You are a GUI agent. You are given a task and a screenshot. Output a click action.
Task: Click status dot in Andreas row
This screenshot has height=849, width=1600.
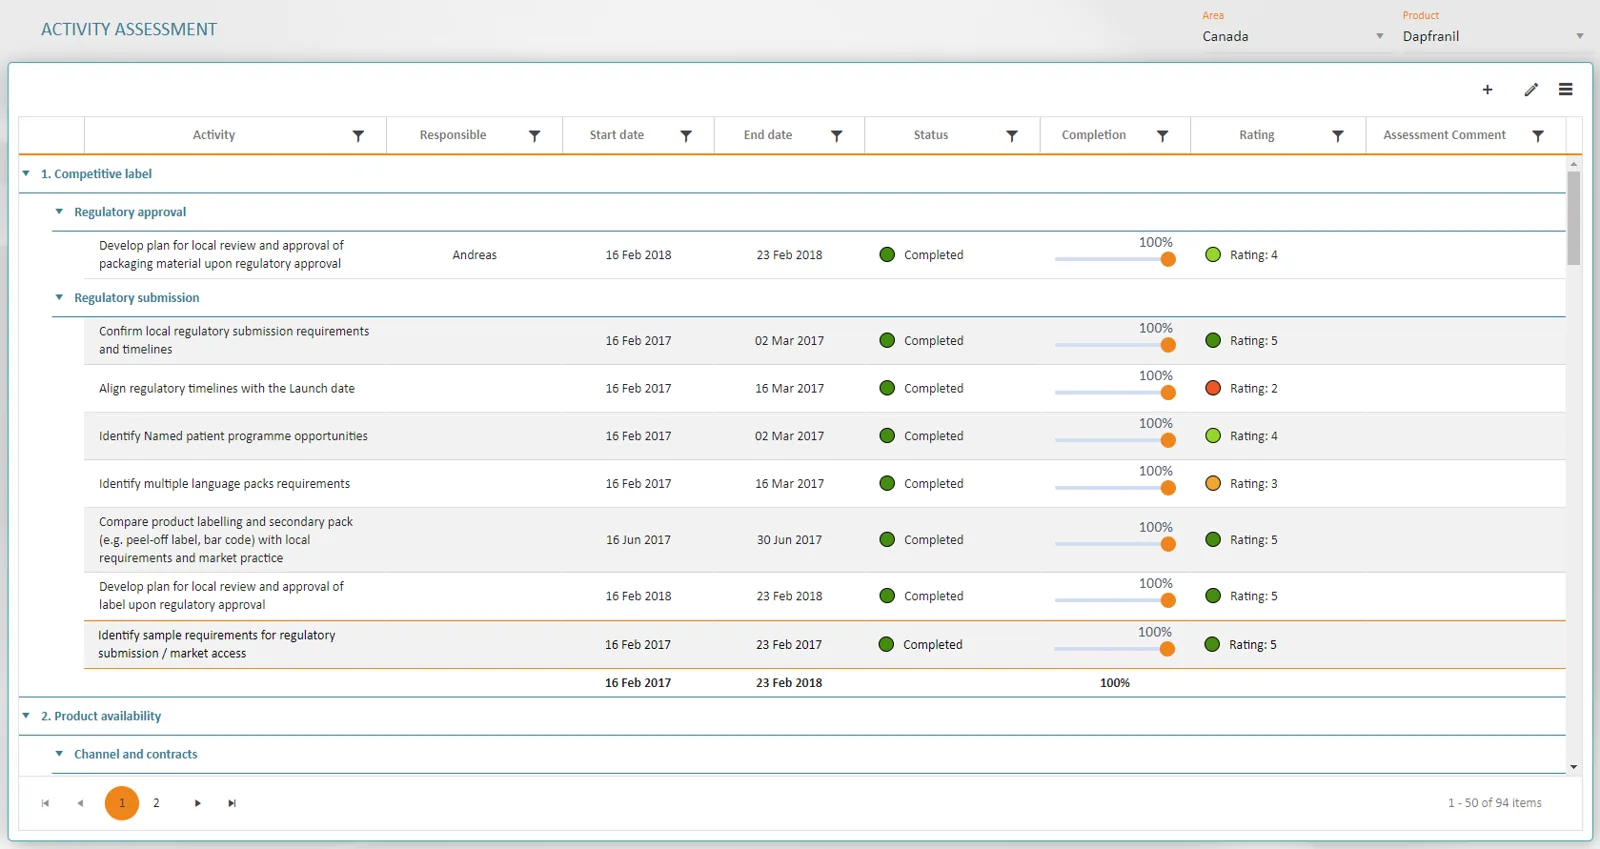click(887, 254)
